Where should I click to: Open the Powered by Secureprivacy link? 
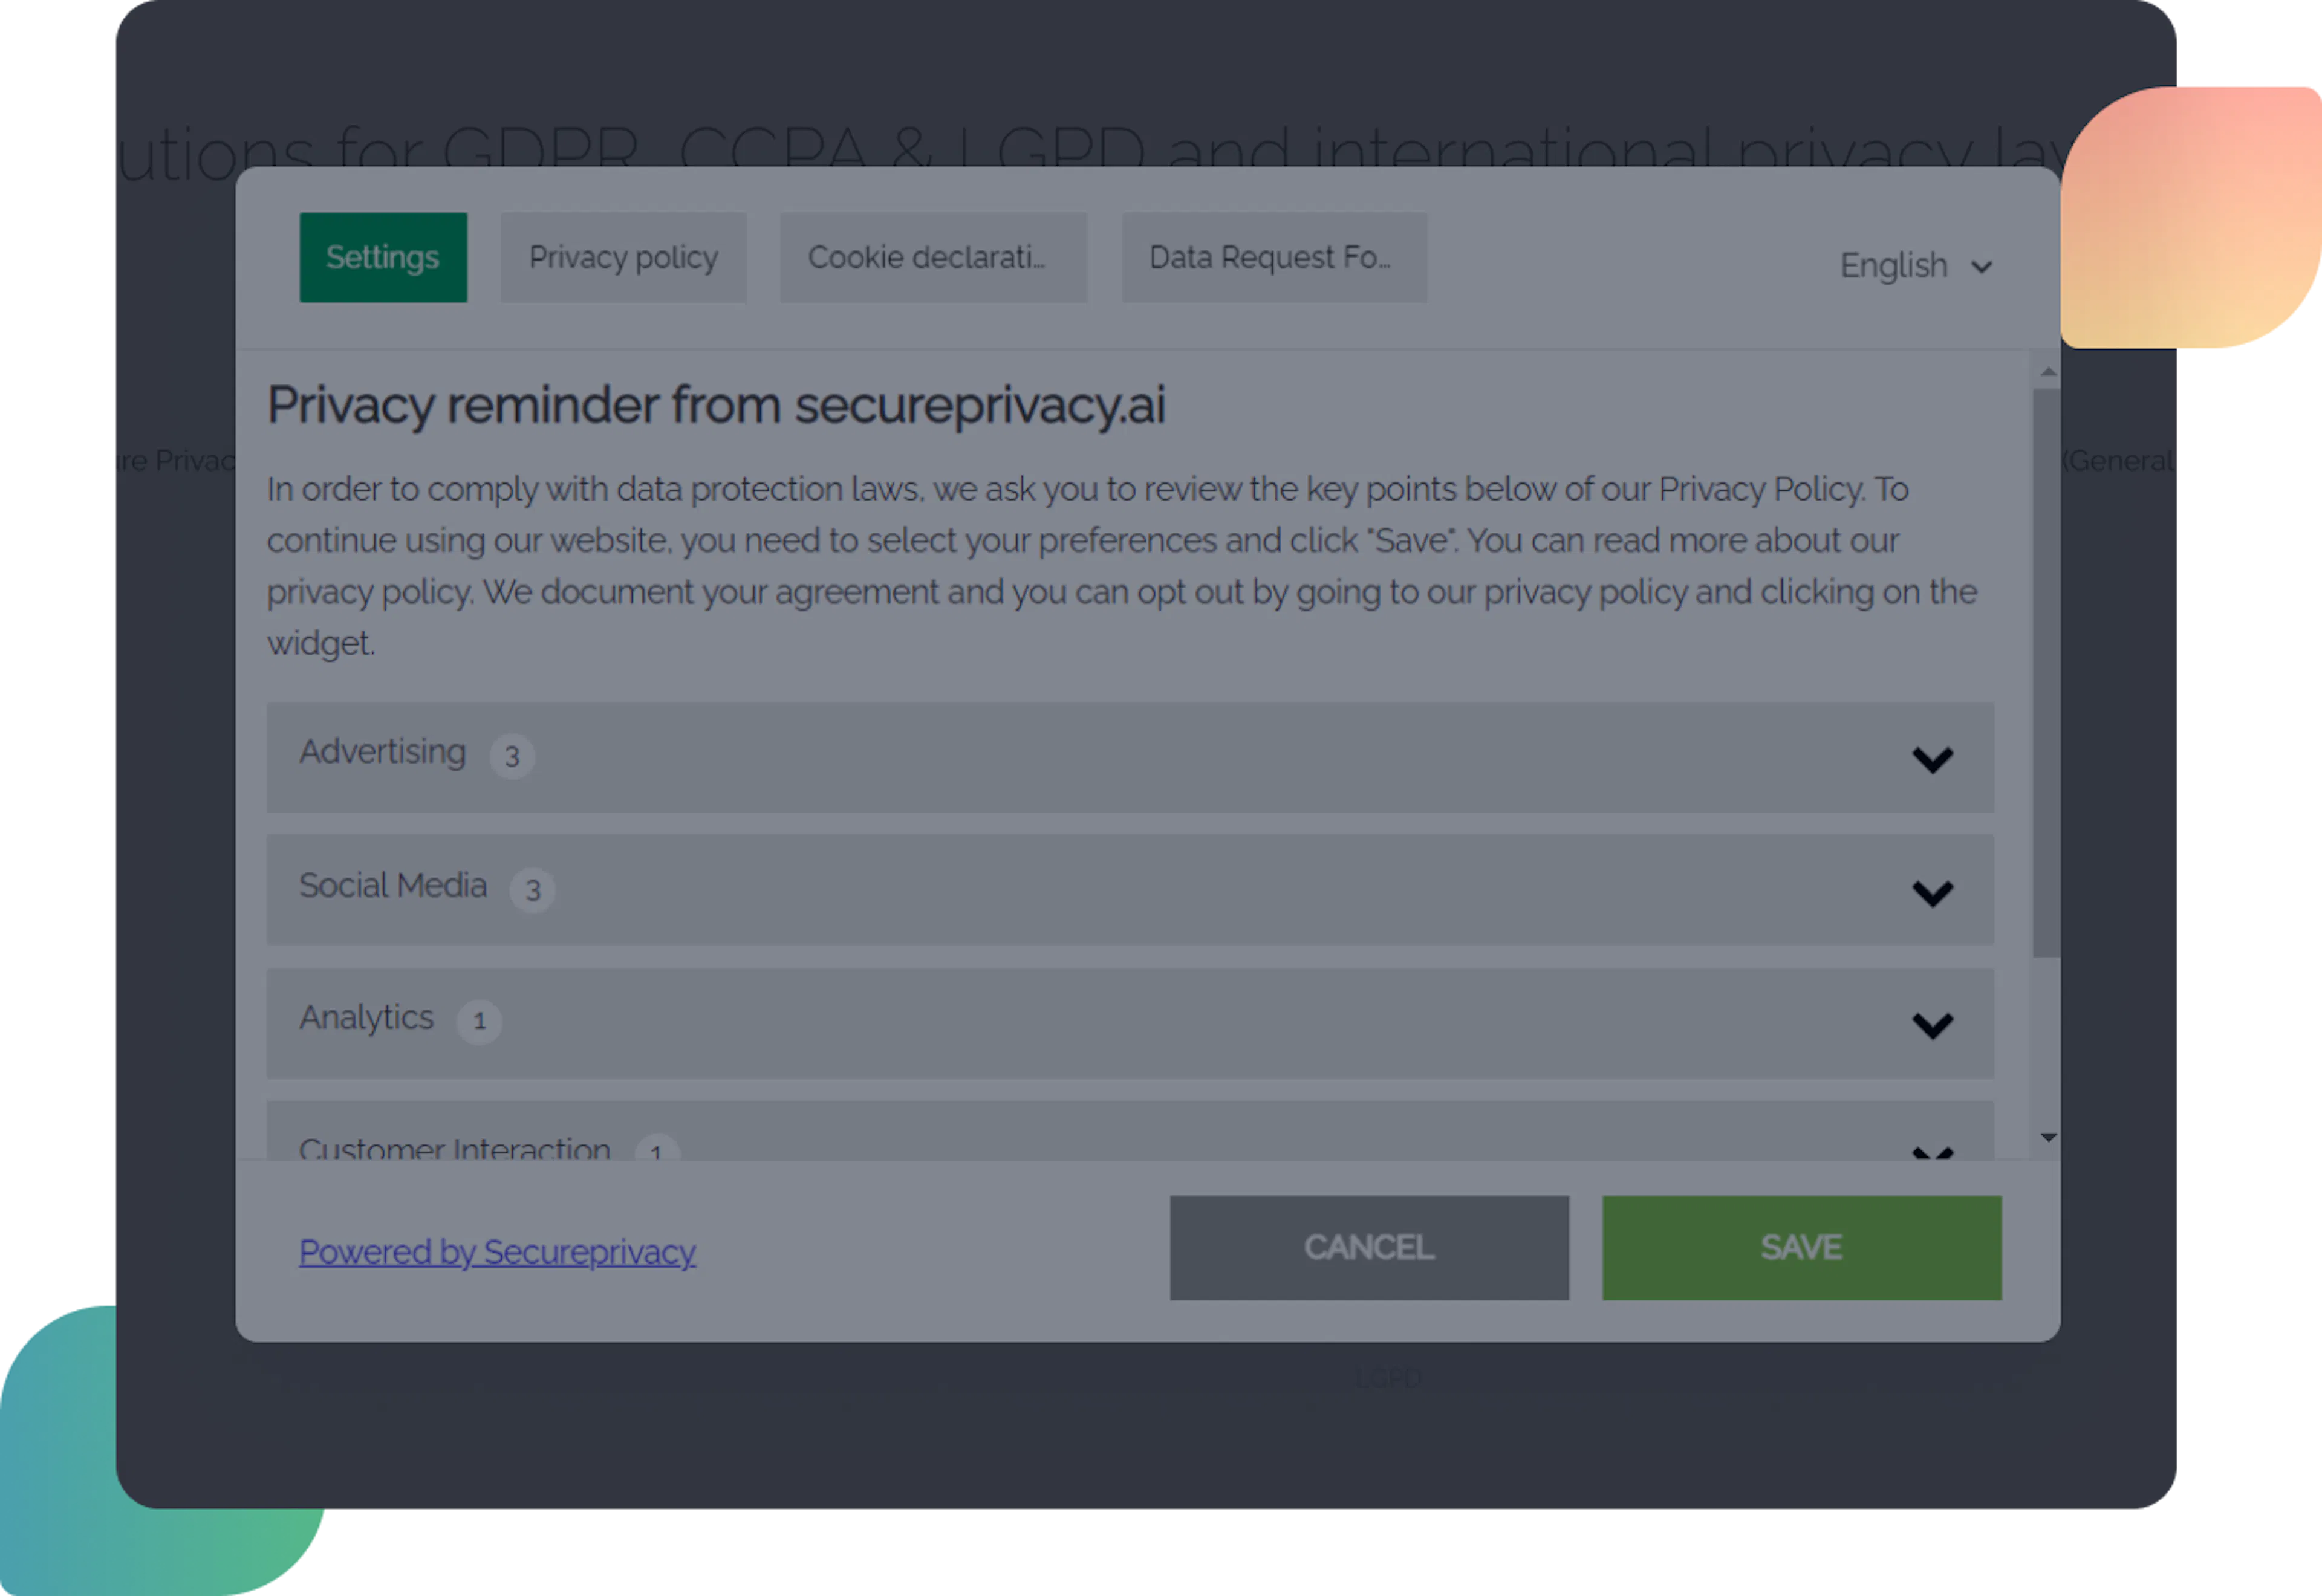[497, 1251]
